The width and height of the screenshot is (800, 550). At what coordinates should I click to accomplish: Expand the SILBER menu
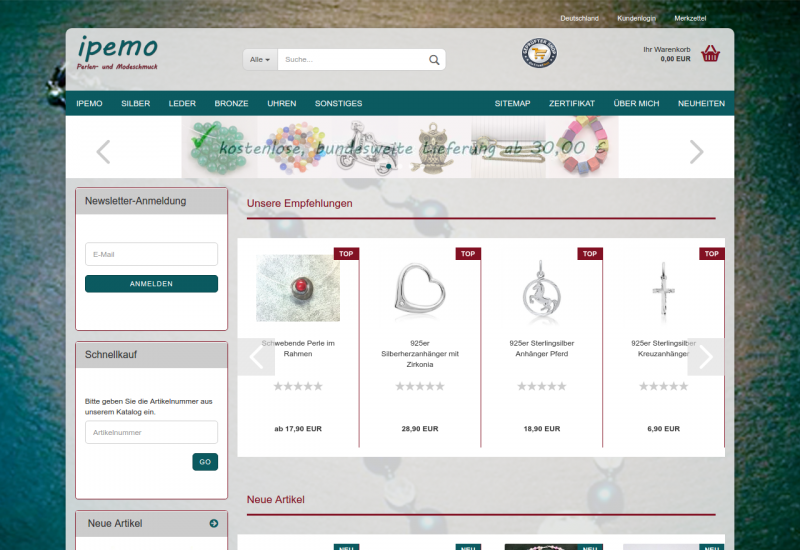click(x=135, y=104)
